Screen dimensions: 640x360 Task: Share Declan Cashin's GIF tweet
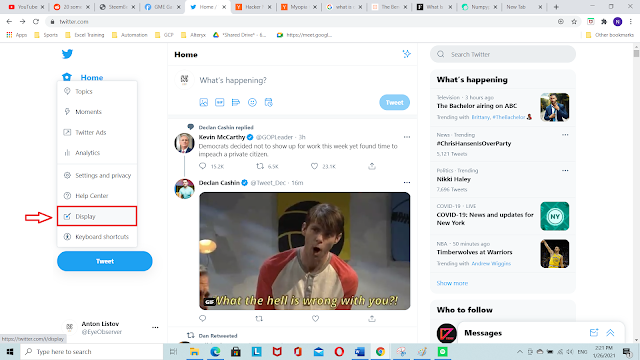coord(372,318)
